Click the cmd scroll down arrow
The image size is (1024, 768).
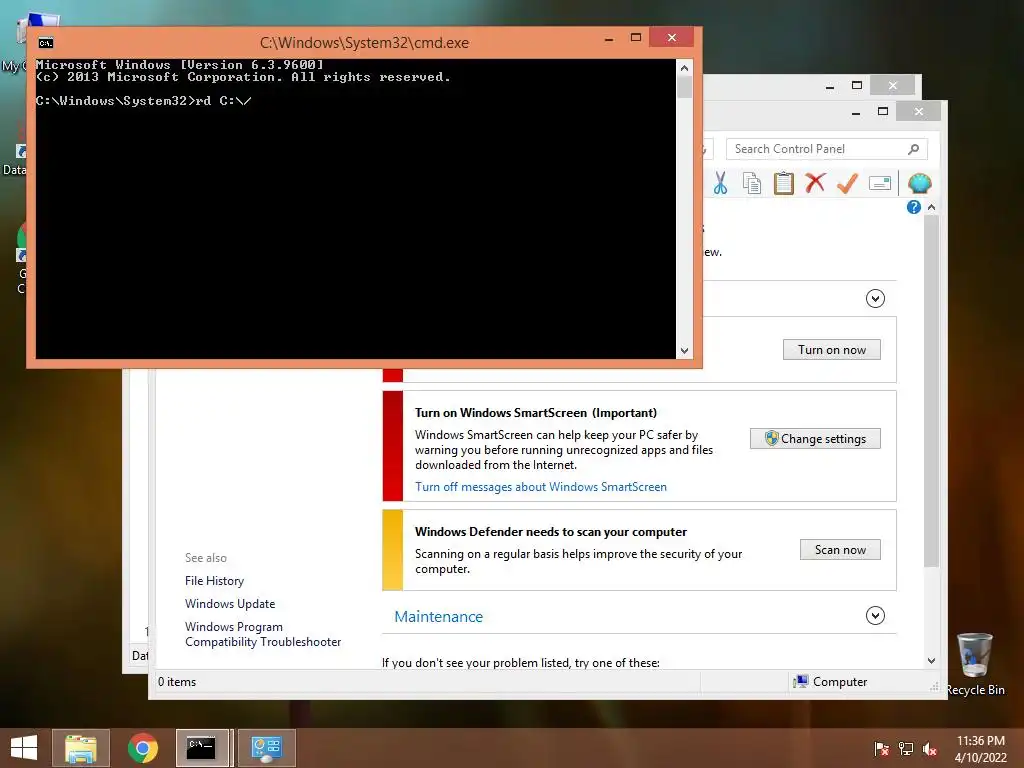(x=684, y=351)
